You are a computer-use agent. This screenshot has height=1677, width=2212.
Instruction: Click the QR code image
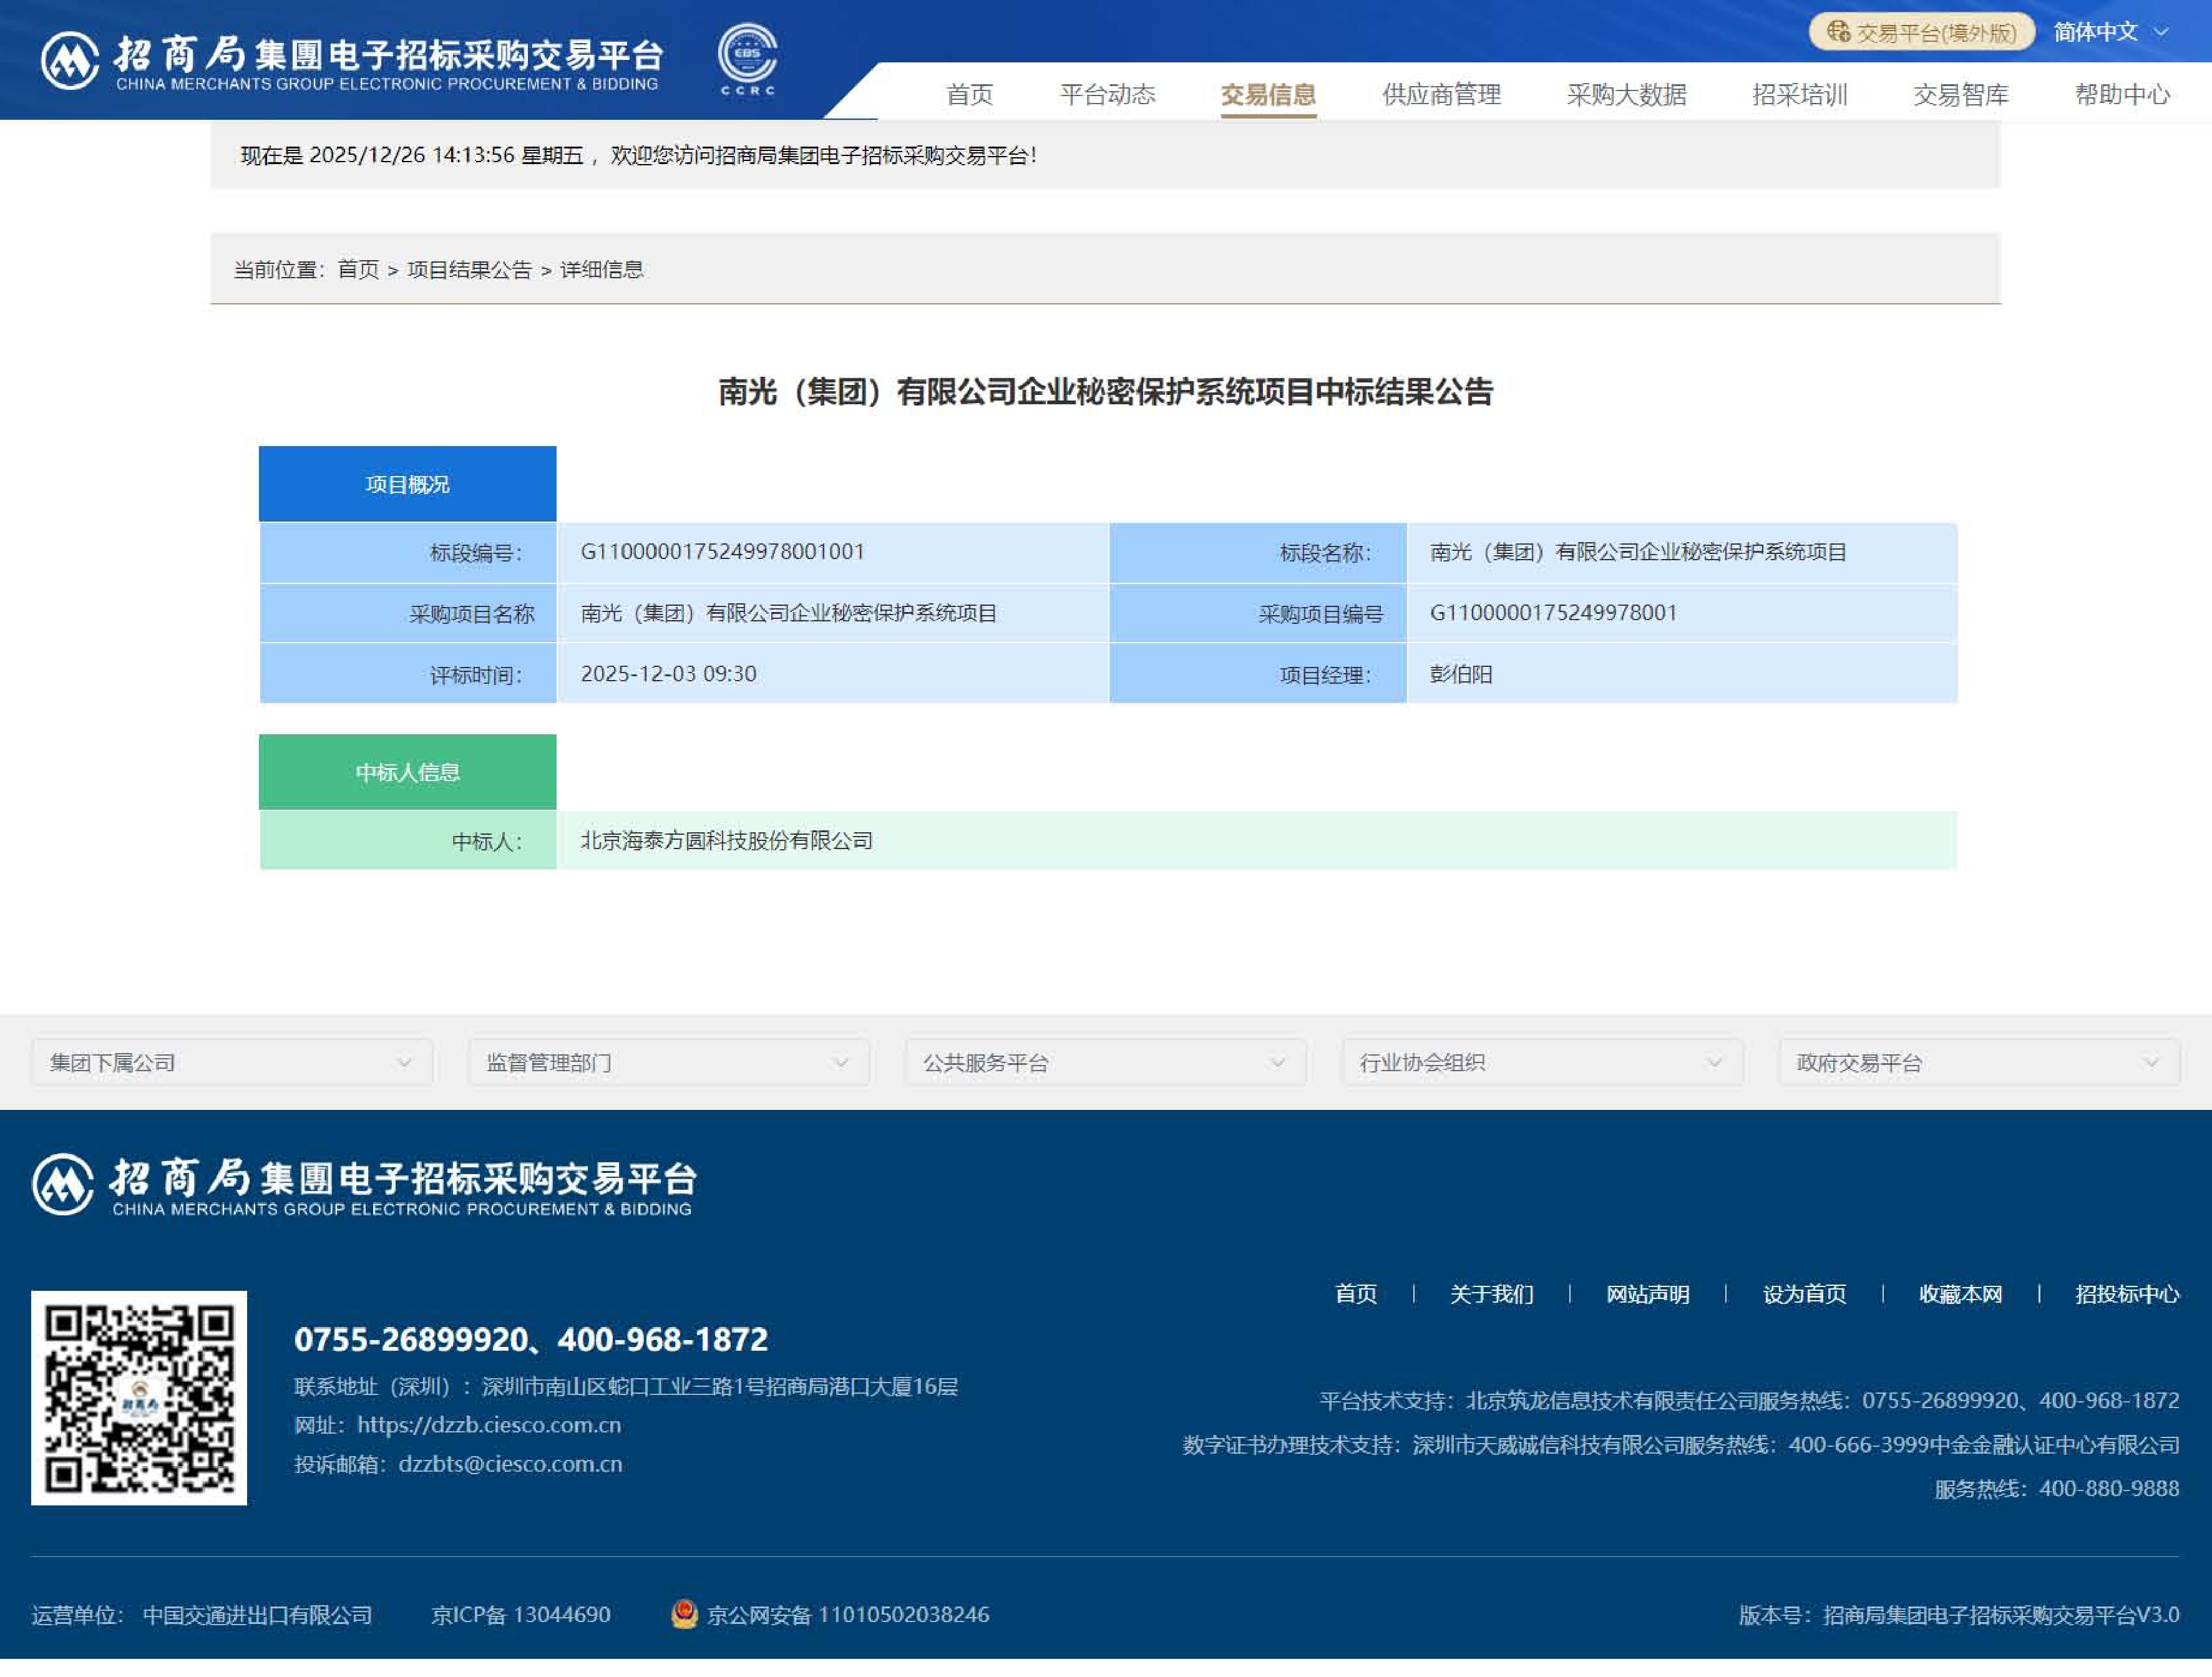point(139,1398)
